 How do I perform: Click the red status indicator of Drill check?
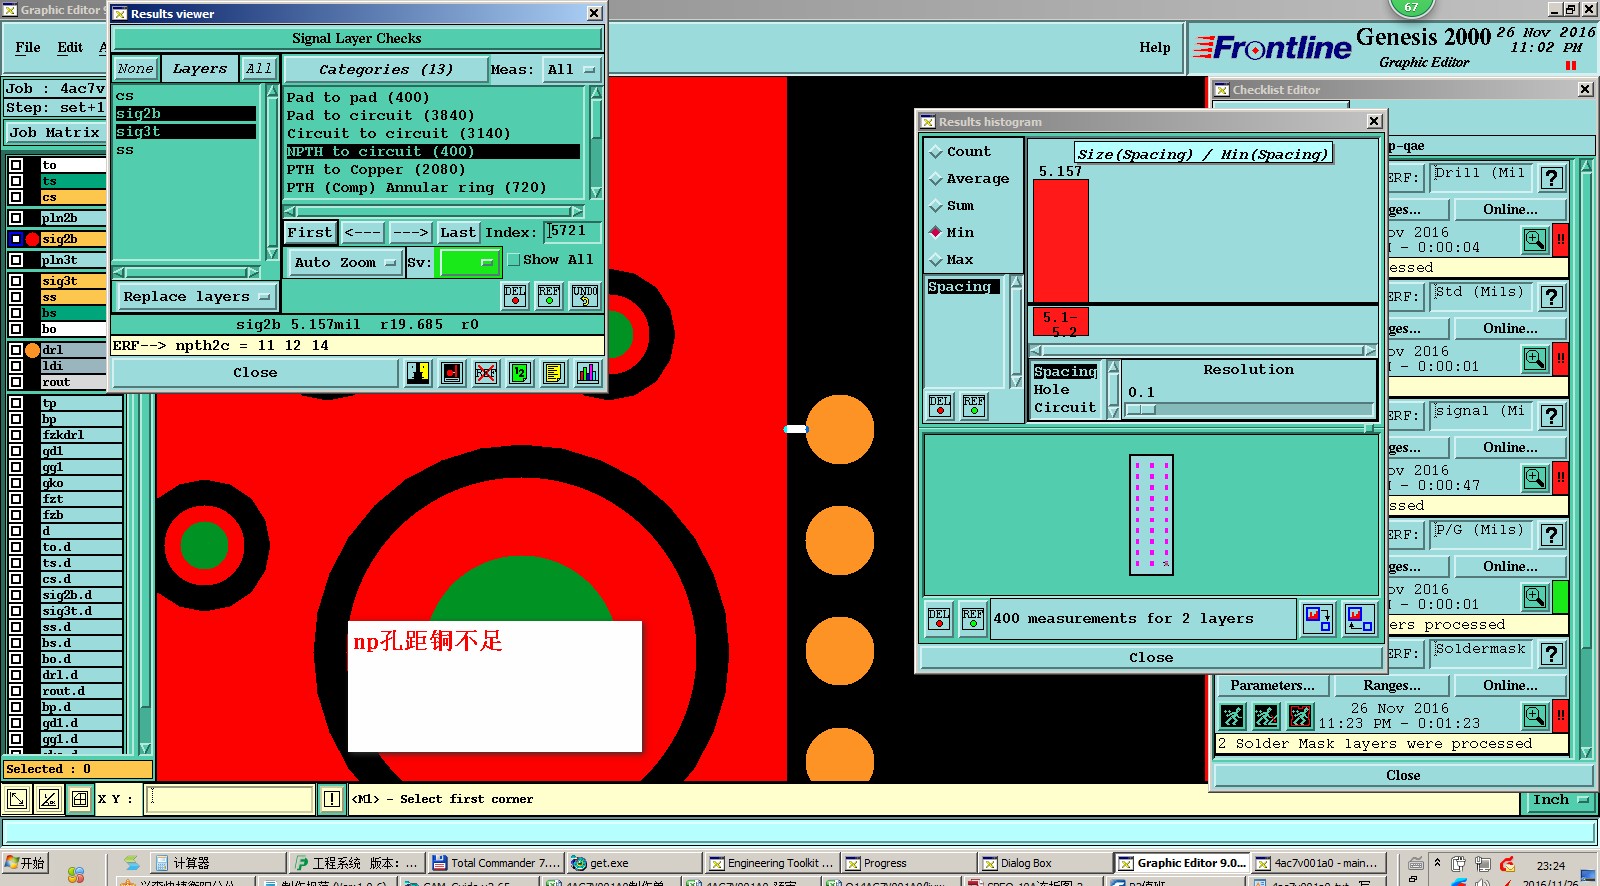click(x=1560, y=240)
